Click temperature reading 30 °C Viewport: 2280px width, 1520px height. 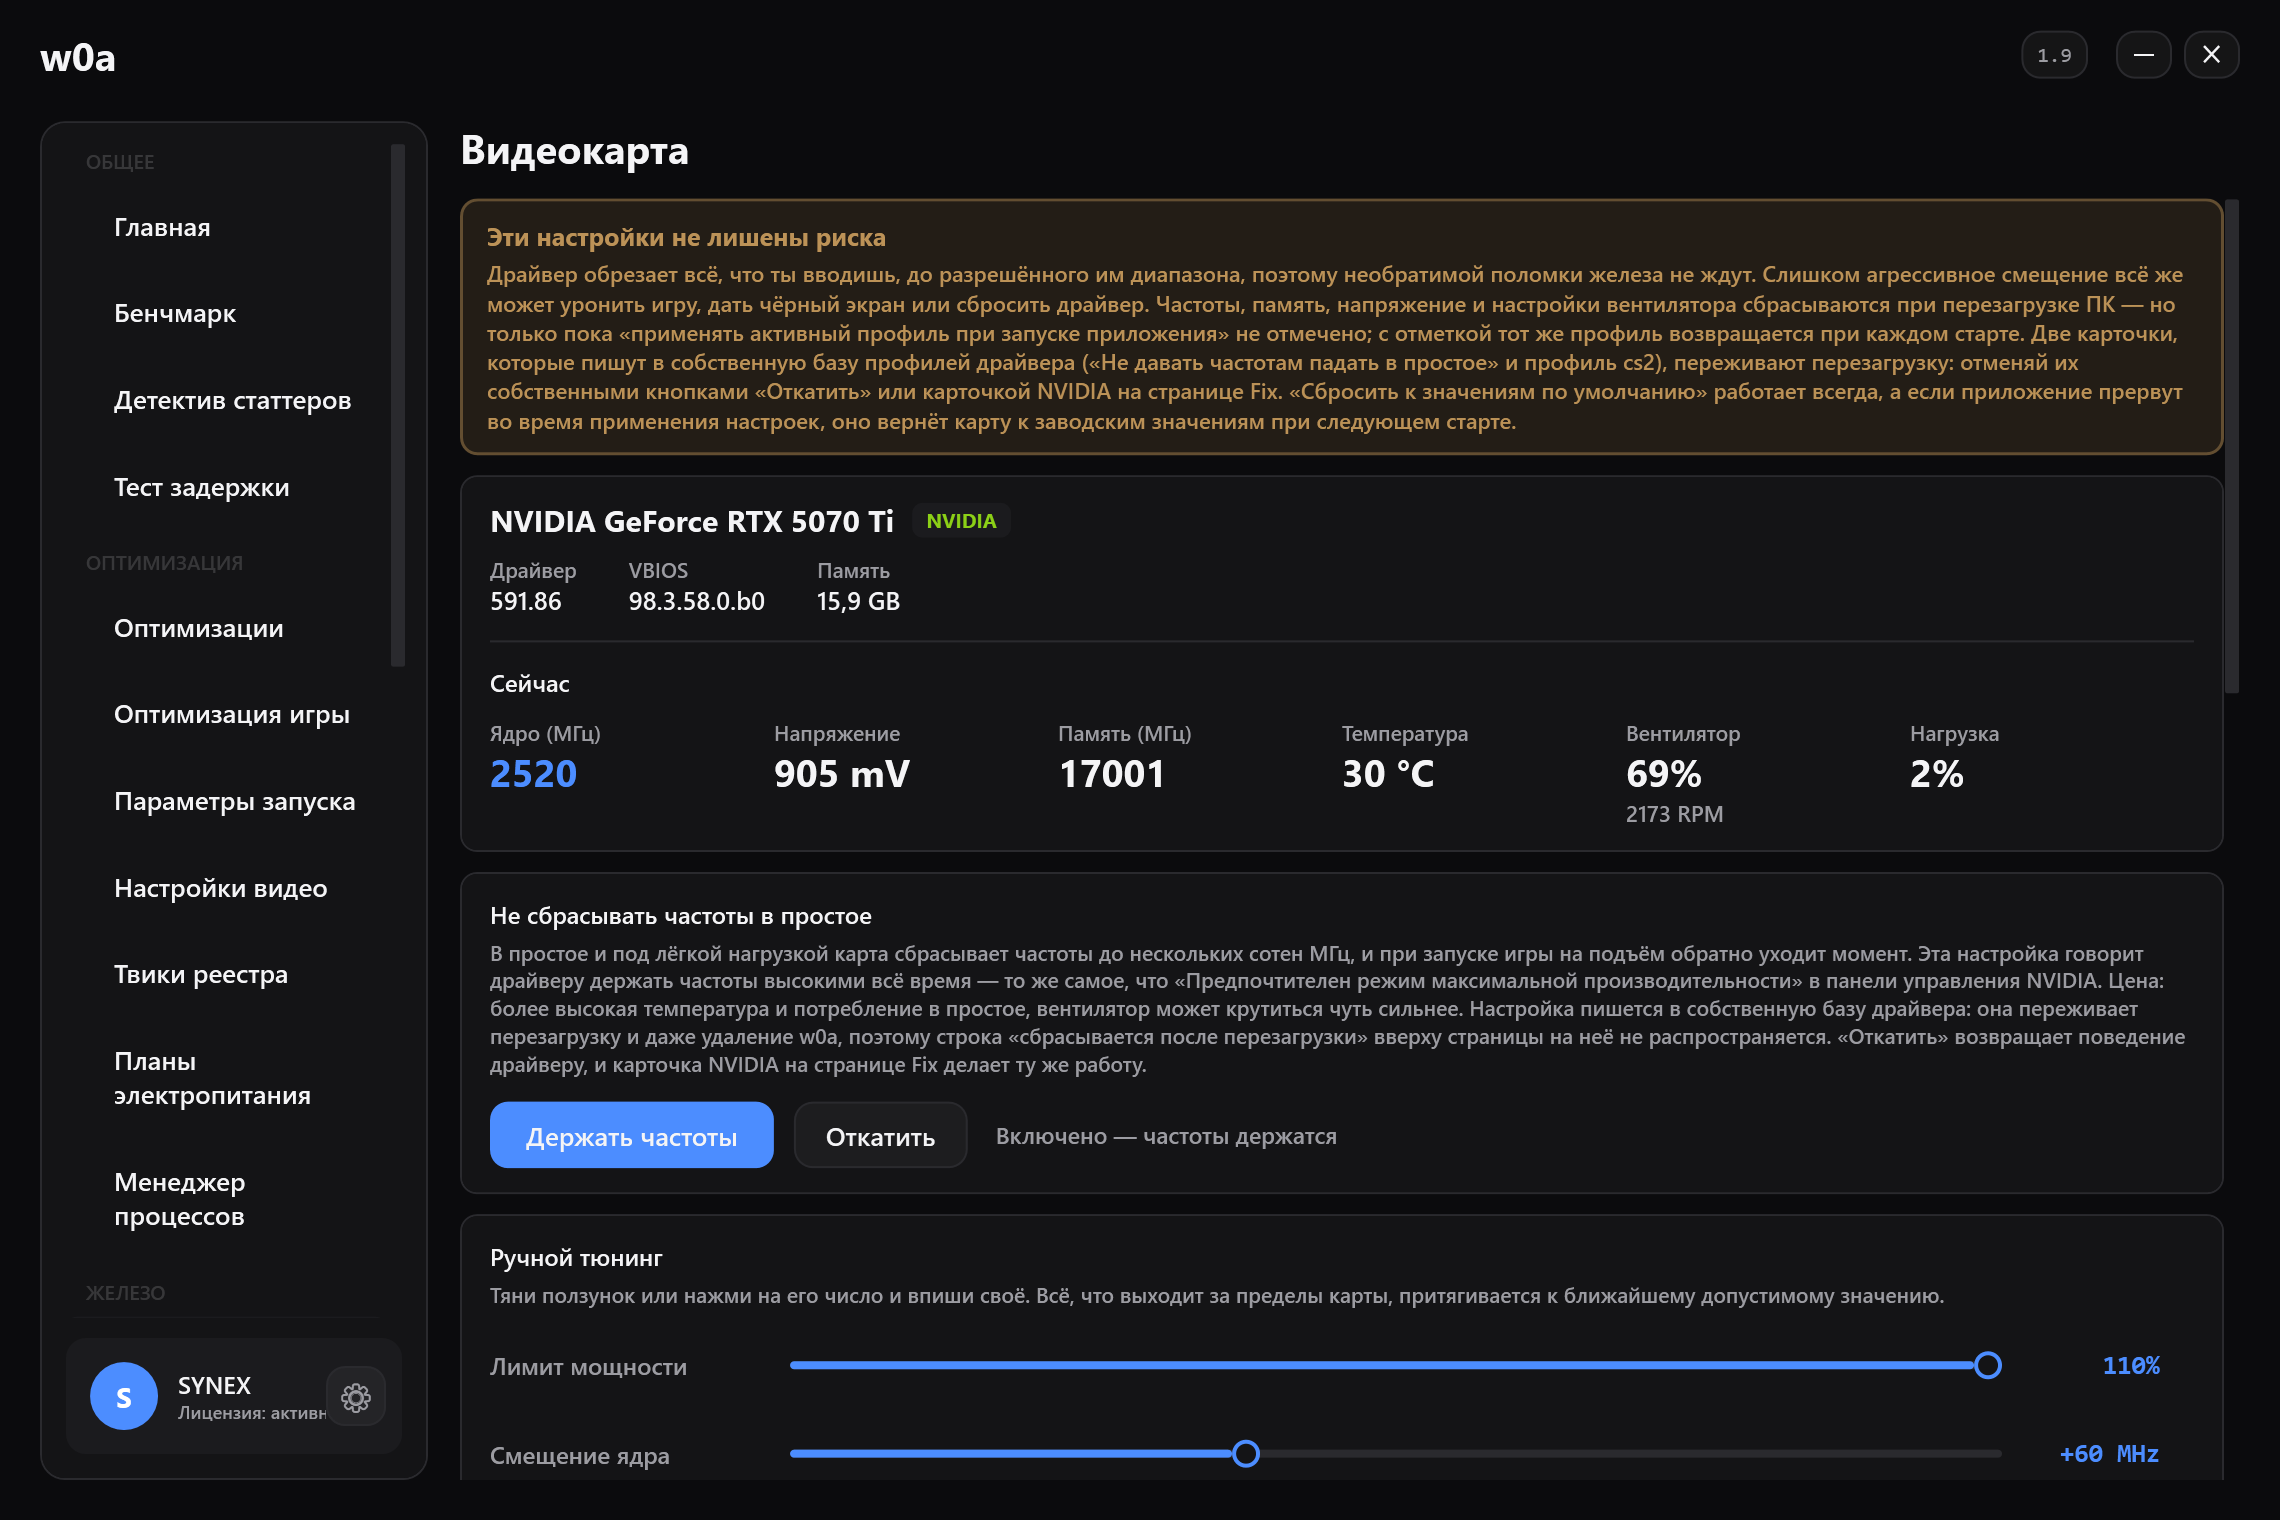coord(1388,774)
